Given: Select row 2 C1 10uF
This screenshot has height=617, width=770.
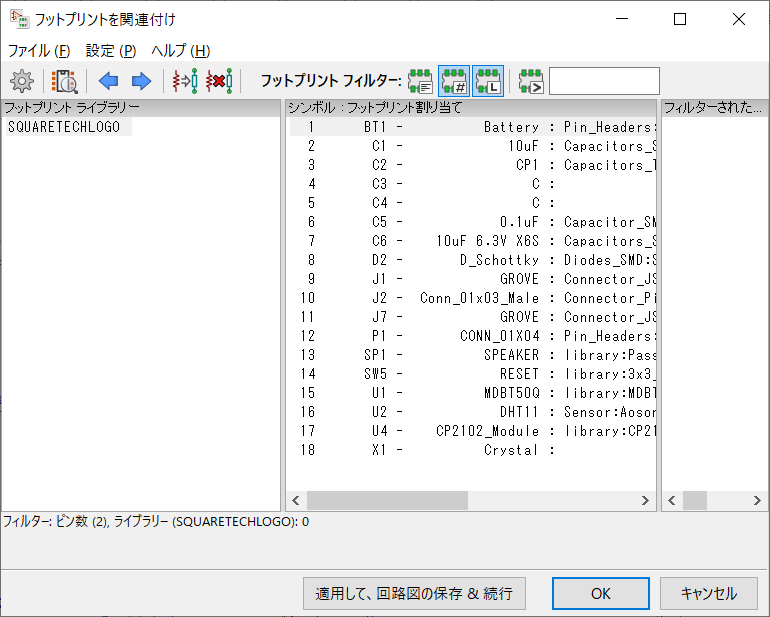Looking at the screenshot, I should click(x=473, y=146).
